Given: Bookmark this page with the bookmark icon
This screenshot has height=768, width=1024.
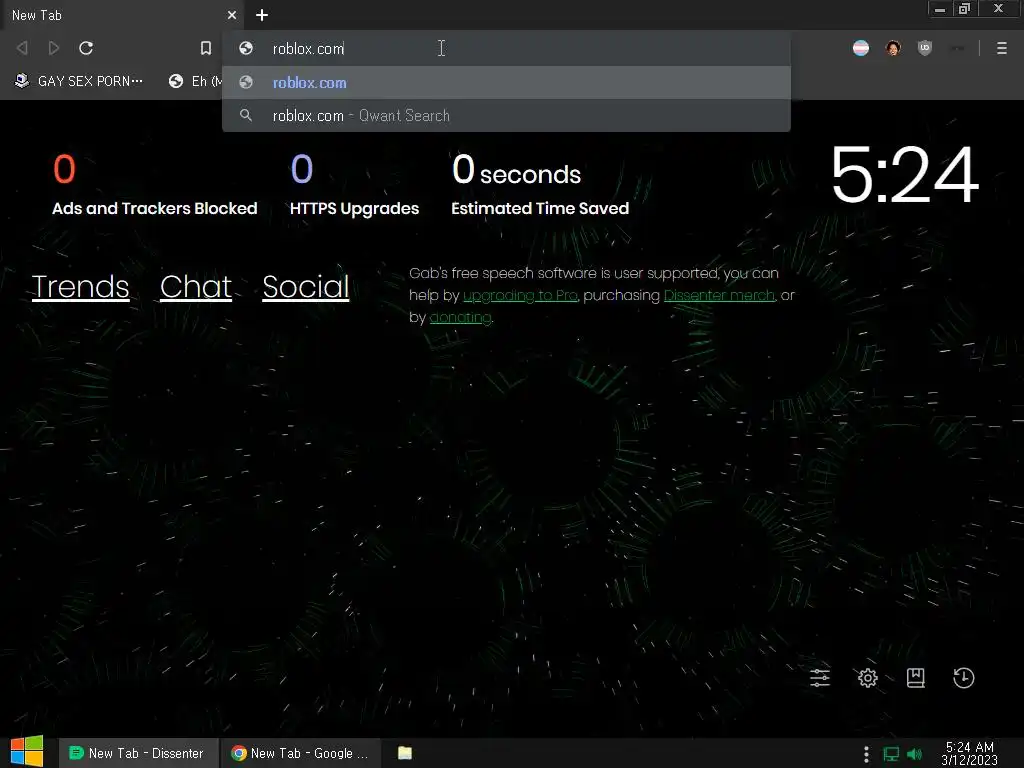Looking at the screenshot, I should 206,48.
